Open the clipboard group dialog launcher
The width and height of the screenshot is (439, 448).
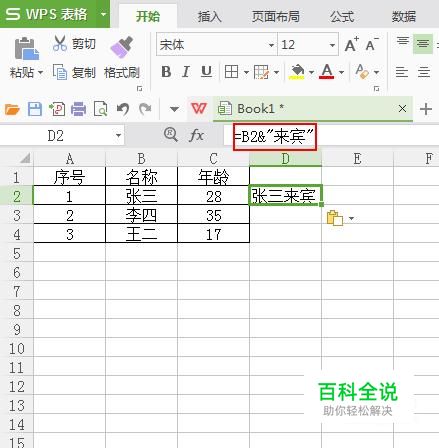[x=140, y=88]
